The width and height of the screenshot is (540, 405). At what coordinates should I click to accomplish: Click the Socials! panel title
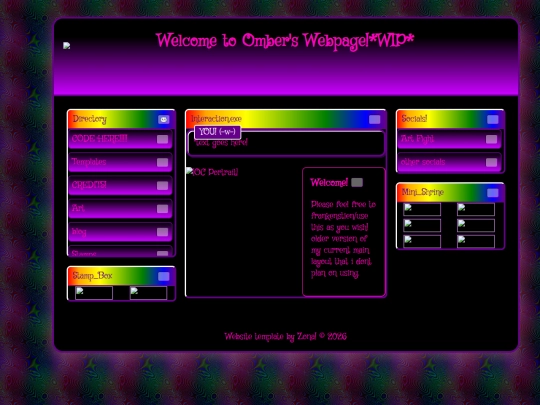point(414,119)
